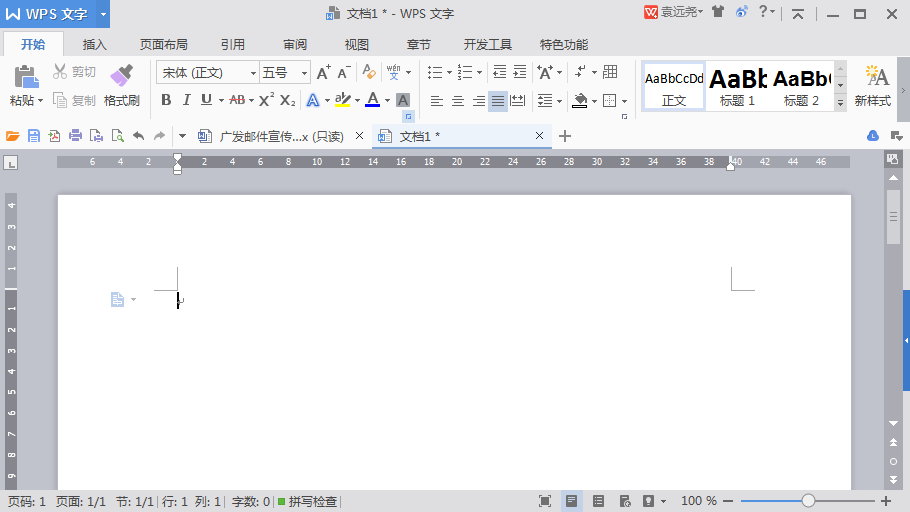Viewport: 910px width, 512px height.
Task: Click the Bold formatting button
Action: click(x=166, y=100)
